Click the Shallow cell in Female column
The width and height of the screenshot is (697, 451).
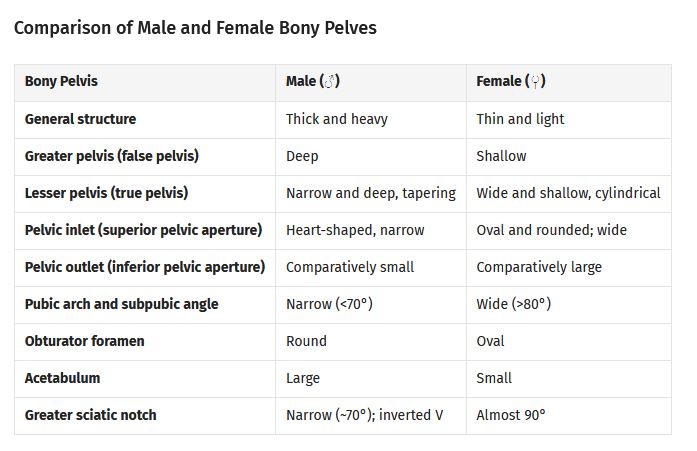(x=501, y=156)
